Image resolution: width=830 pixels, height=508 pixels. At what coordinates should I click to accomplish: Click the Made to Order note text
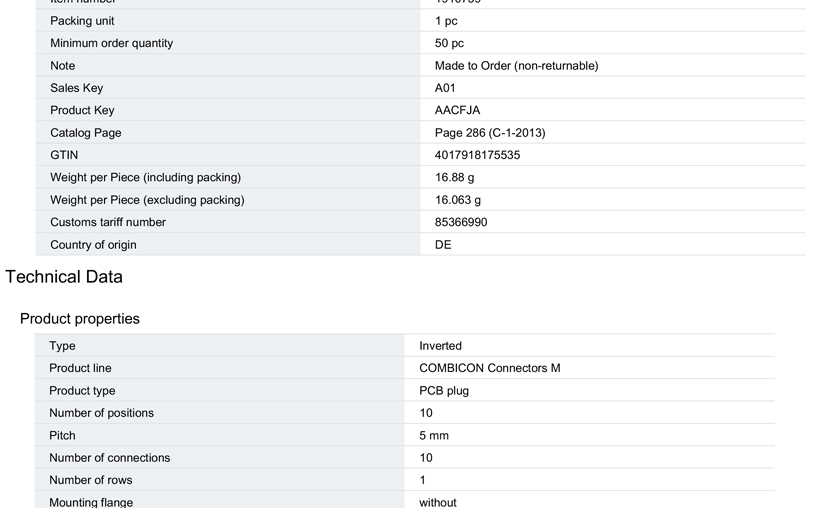516,66
